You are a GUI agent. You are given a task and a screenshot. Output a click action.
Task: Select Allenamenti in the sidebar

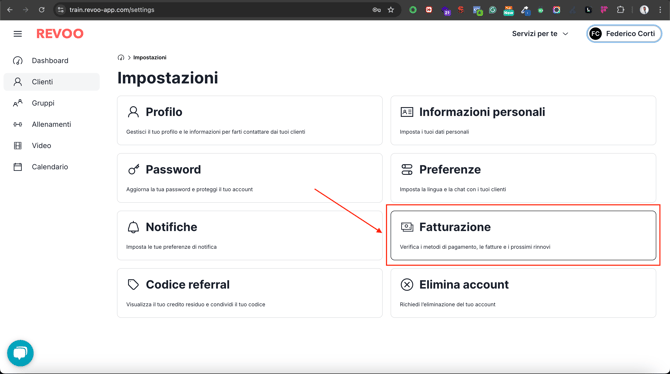[x=52, y=124]
